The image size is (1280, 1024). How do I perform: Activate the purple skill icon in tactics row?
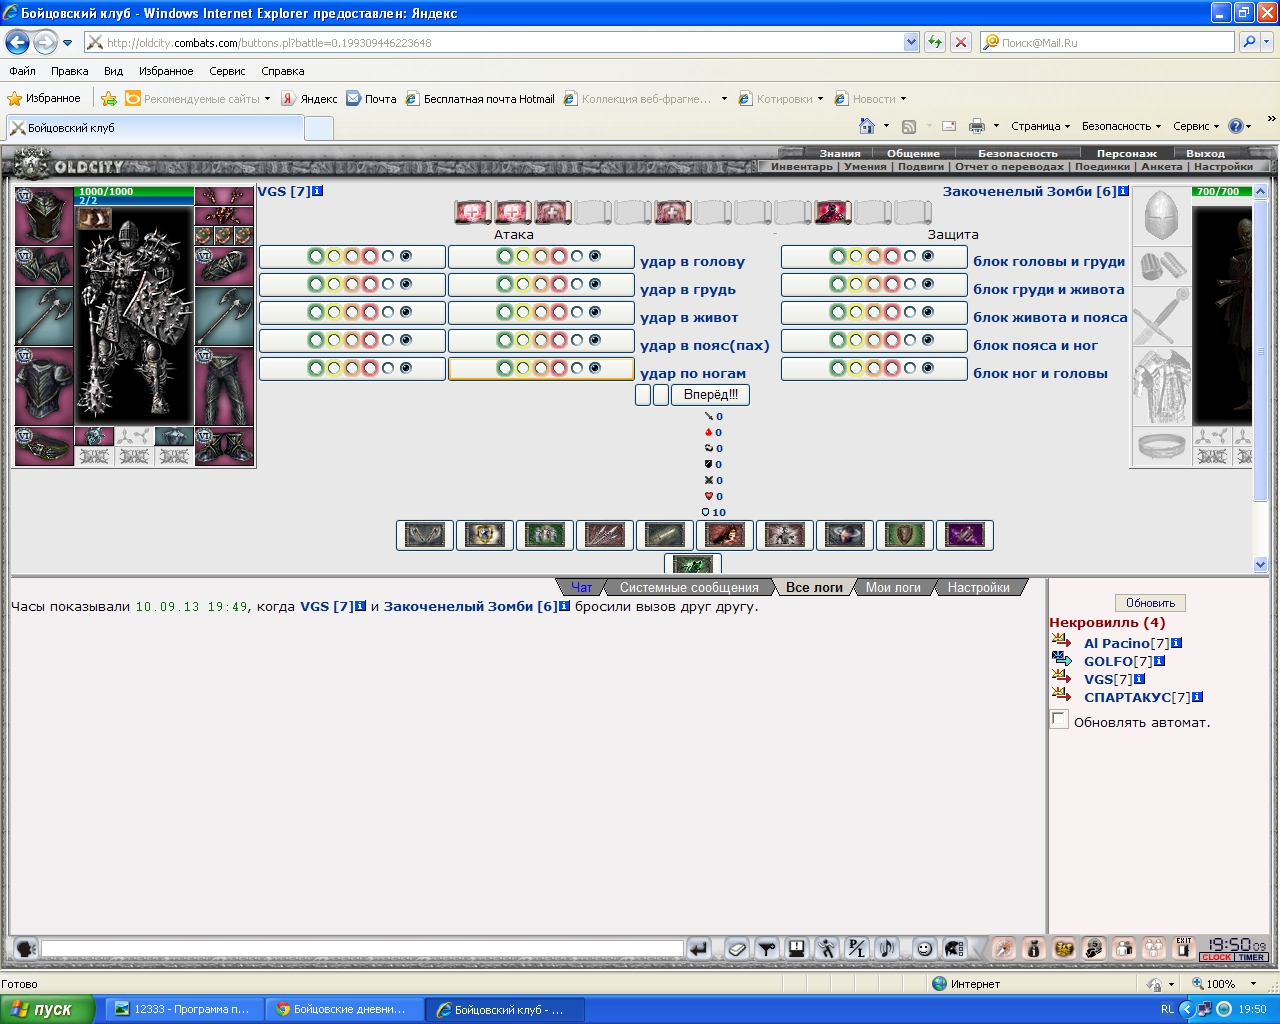tap(965, 535)
